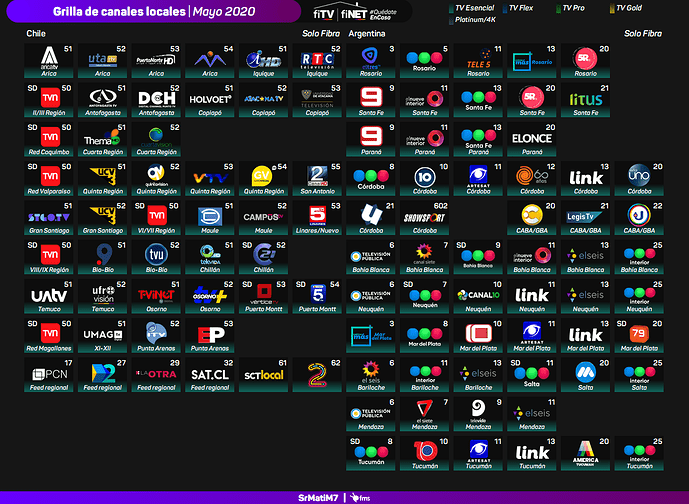Open the TVU Bío-Bío channel logo
The height and width of the screenshot is (504, 689).
coord(156,255)
